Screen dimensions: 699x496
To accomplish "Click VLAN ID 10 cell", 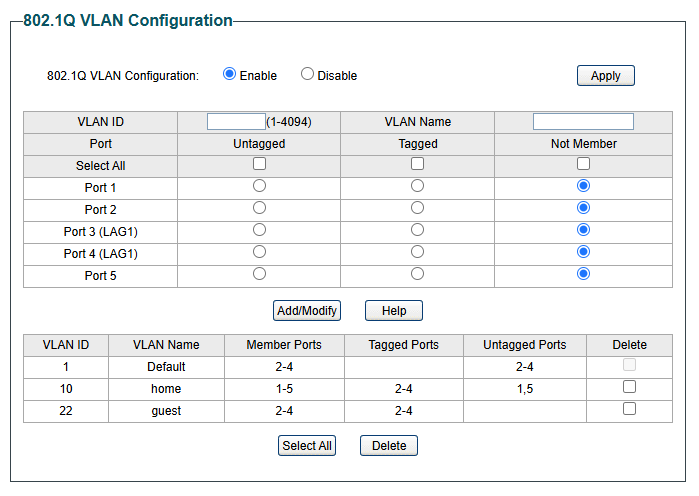I will [x=66, y=389].
